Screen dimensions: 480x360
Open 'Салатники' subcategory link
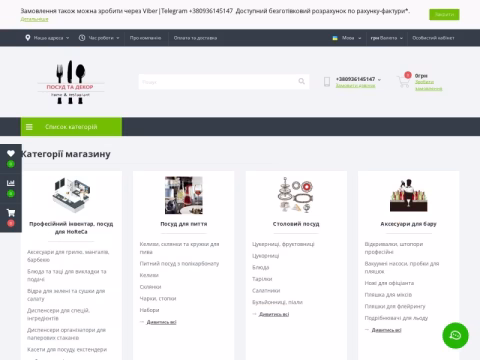pos(266,291)
